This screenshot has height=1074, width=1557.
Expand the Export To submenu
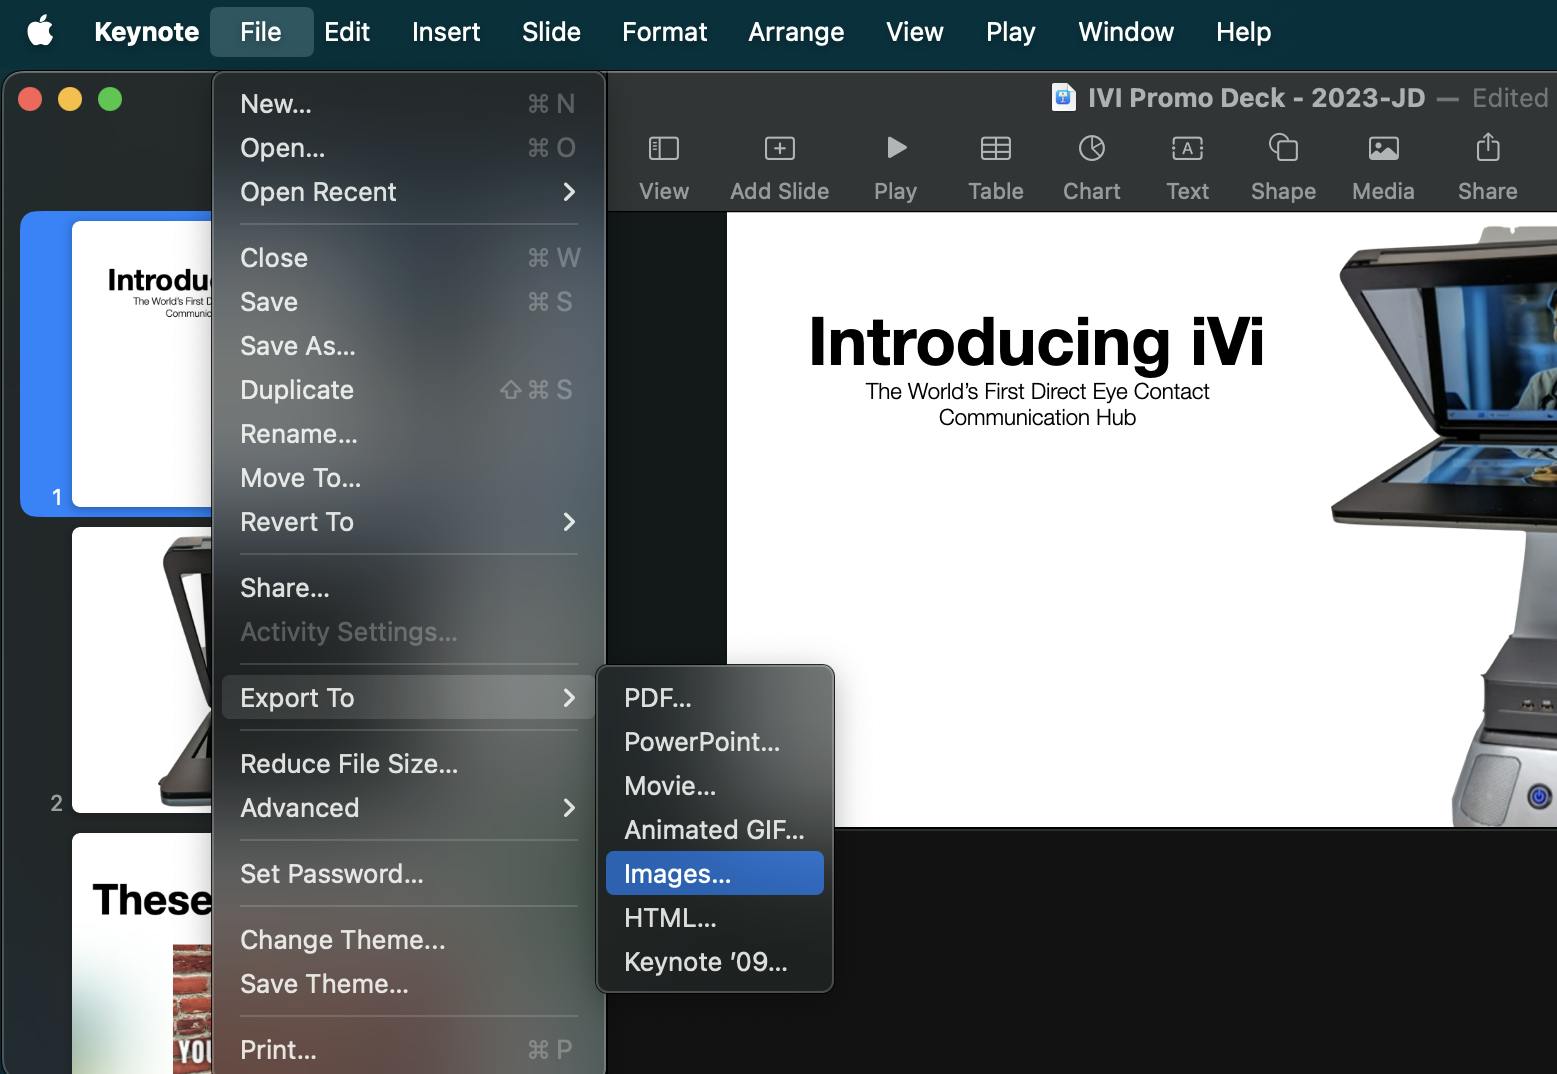(x=408, y=698)
